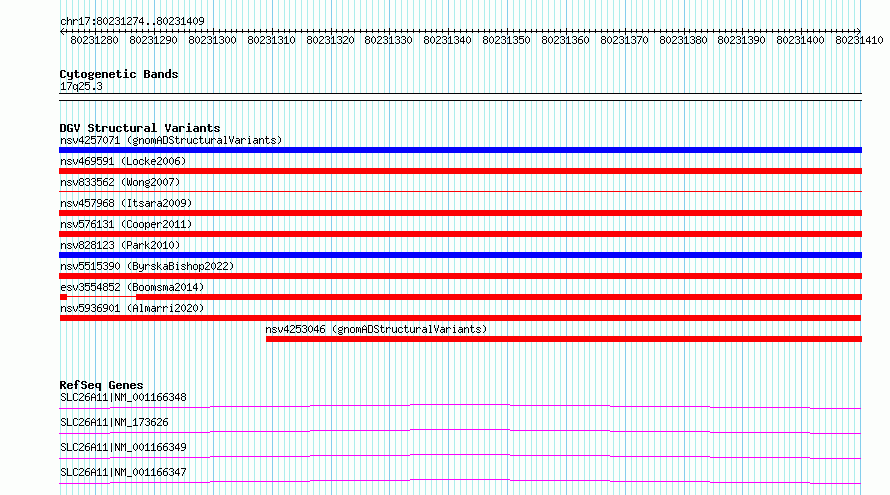Click ruler position 80231390

pyautogui.click(x=741, y=40)
